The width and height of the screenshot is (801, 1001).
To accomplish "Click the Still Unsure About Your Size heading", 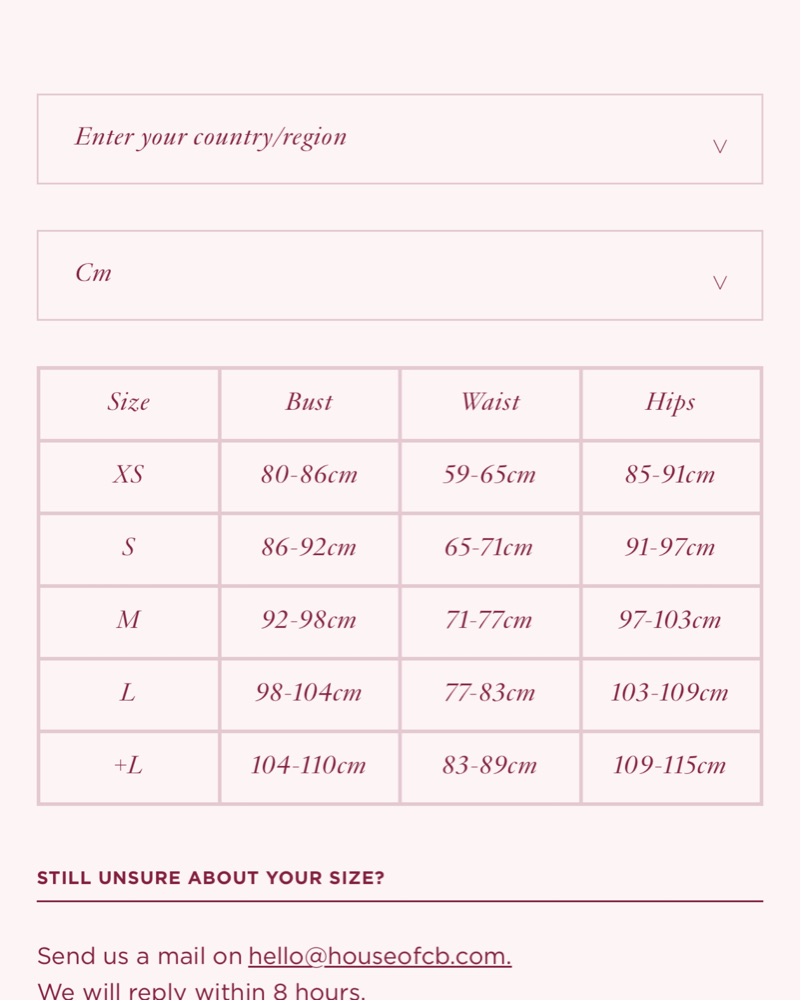I will point(211,878).
